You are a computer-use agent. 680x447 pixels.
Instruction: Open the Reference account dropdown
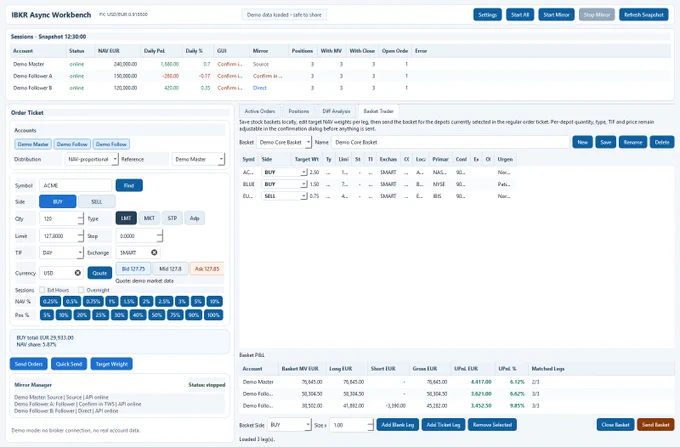click(x=198, y=159)
